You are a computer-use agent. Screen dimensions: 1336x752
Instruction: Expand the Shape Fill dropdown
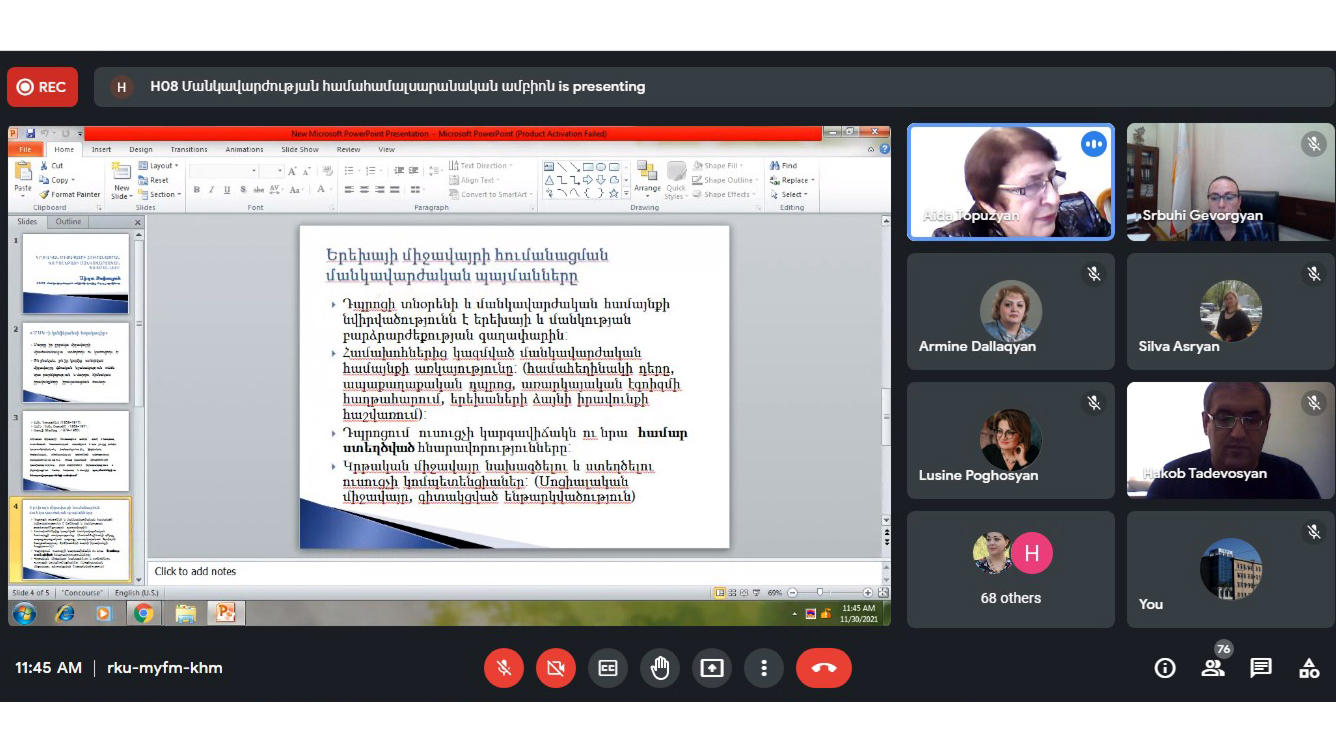[x=723, y=166]
